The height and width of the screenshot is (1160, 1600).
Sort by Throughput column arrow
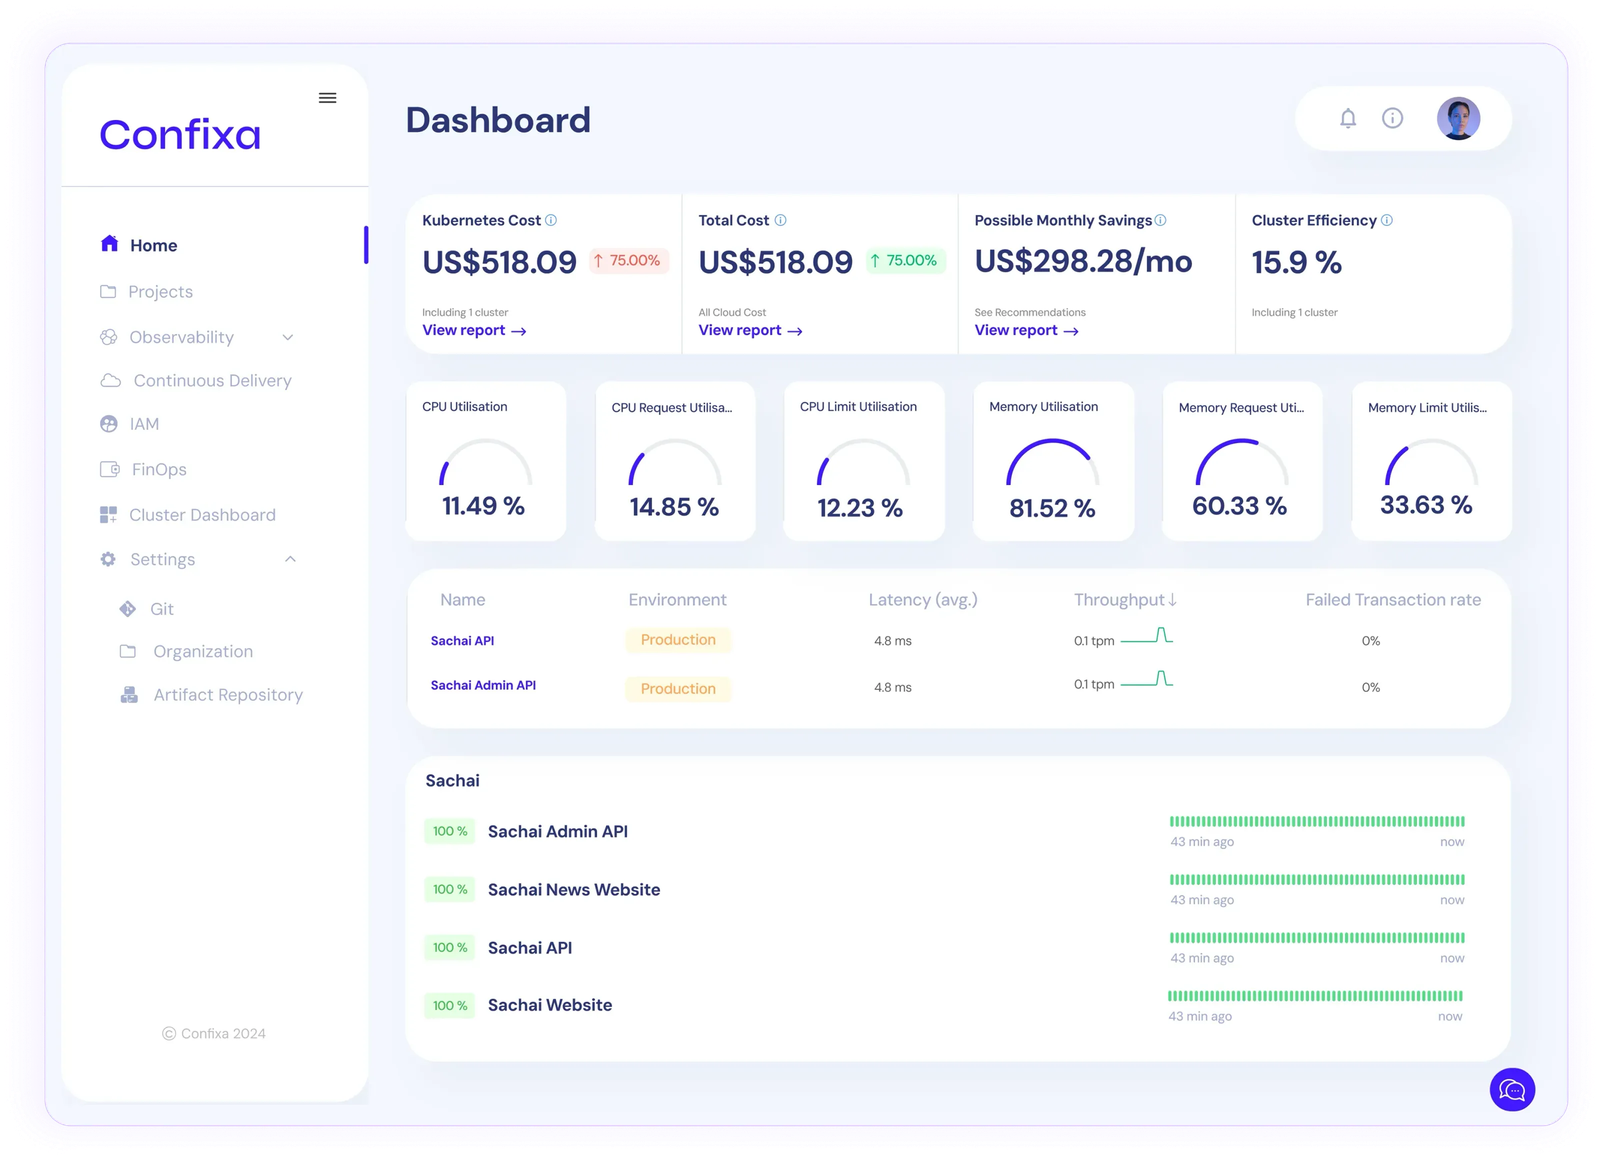(x=1173, y=600)
